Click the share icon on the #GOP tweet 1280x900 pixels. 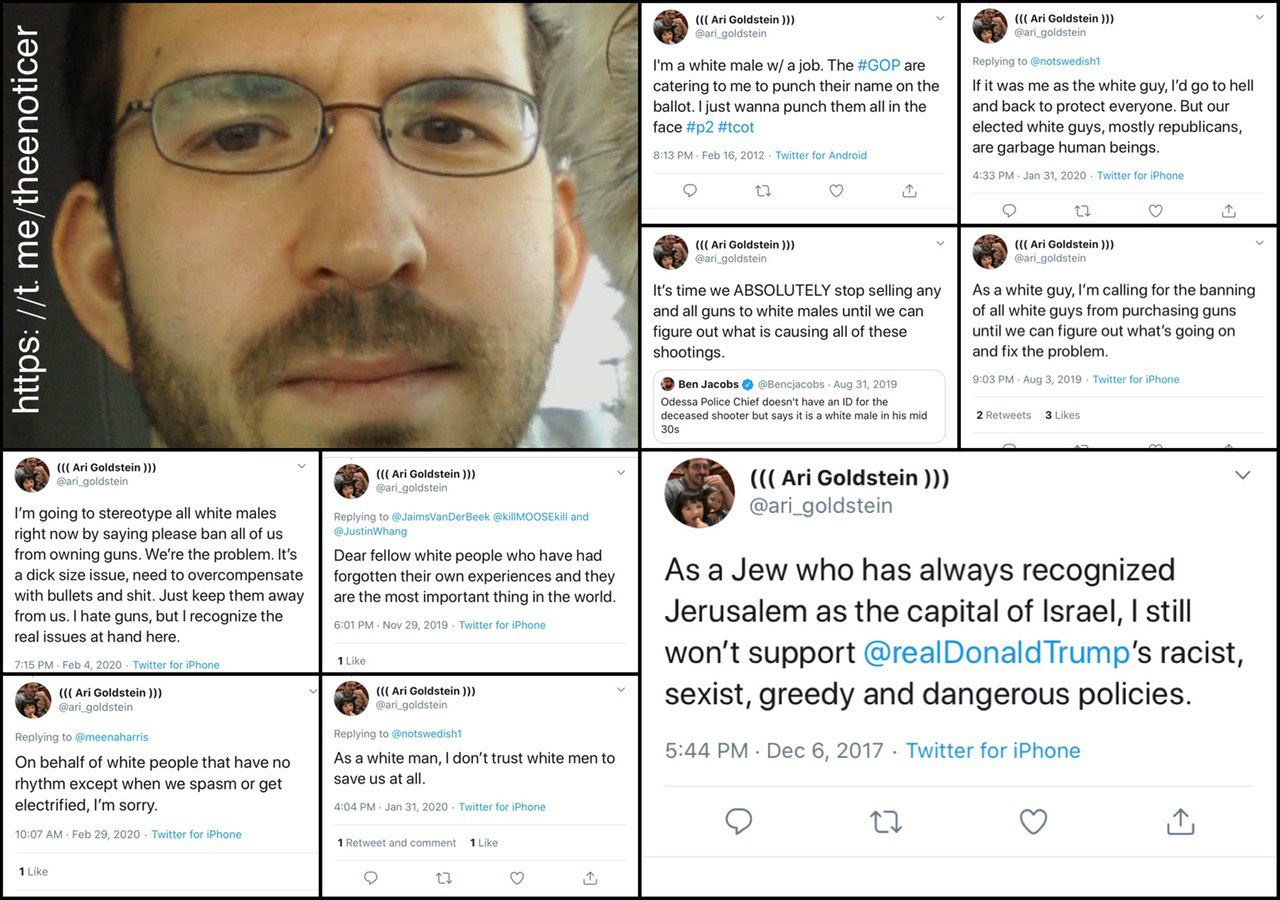(909, 191)
